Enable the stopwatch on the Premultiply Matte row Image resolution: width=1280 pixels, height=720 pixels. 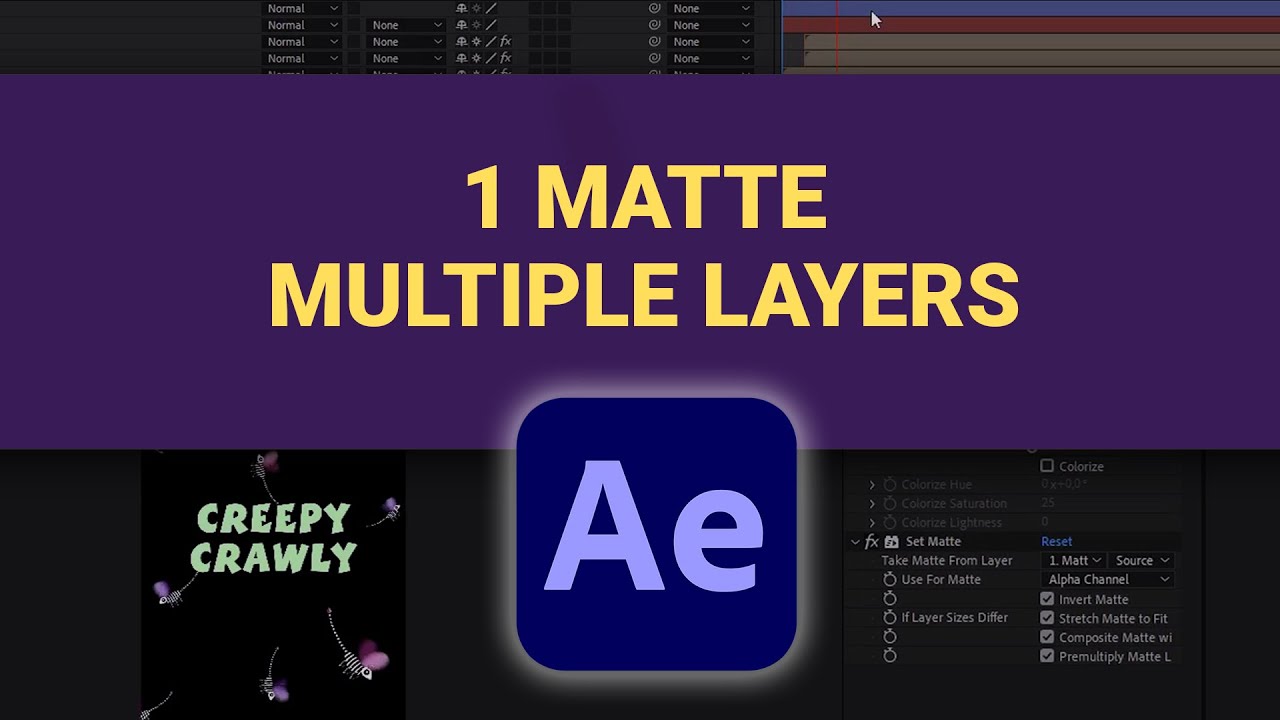coord(889,656)
